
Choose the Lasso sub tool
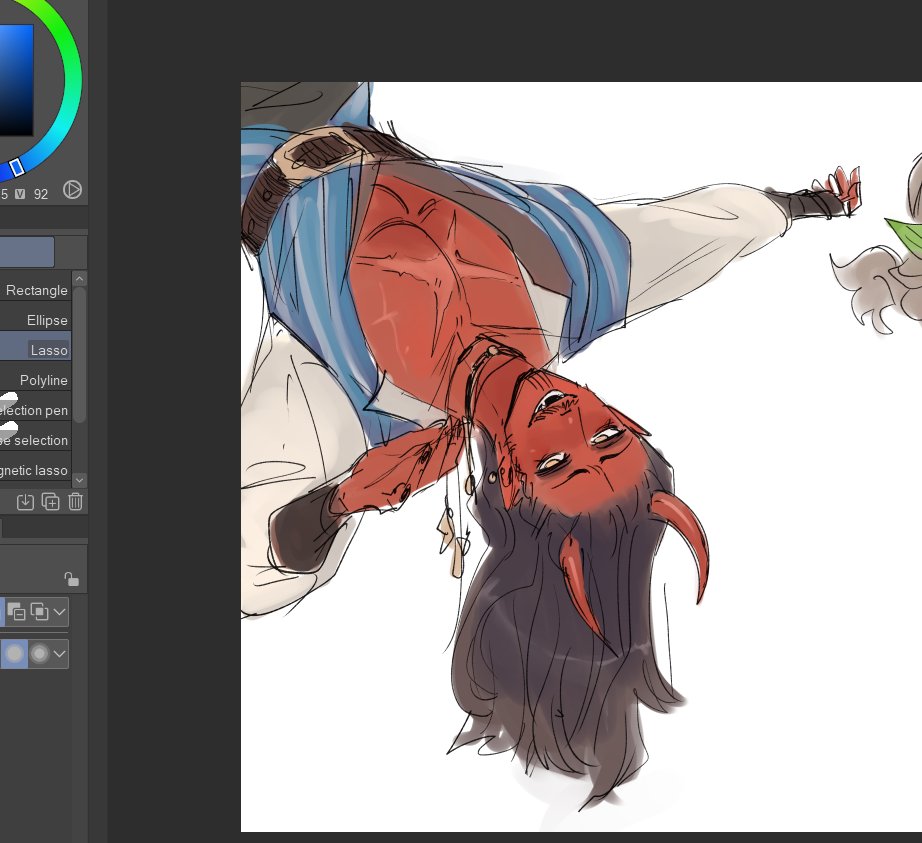[x=35, y=350]
